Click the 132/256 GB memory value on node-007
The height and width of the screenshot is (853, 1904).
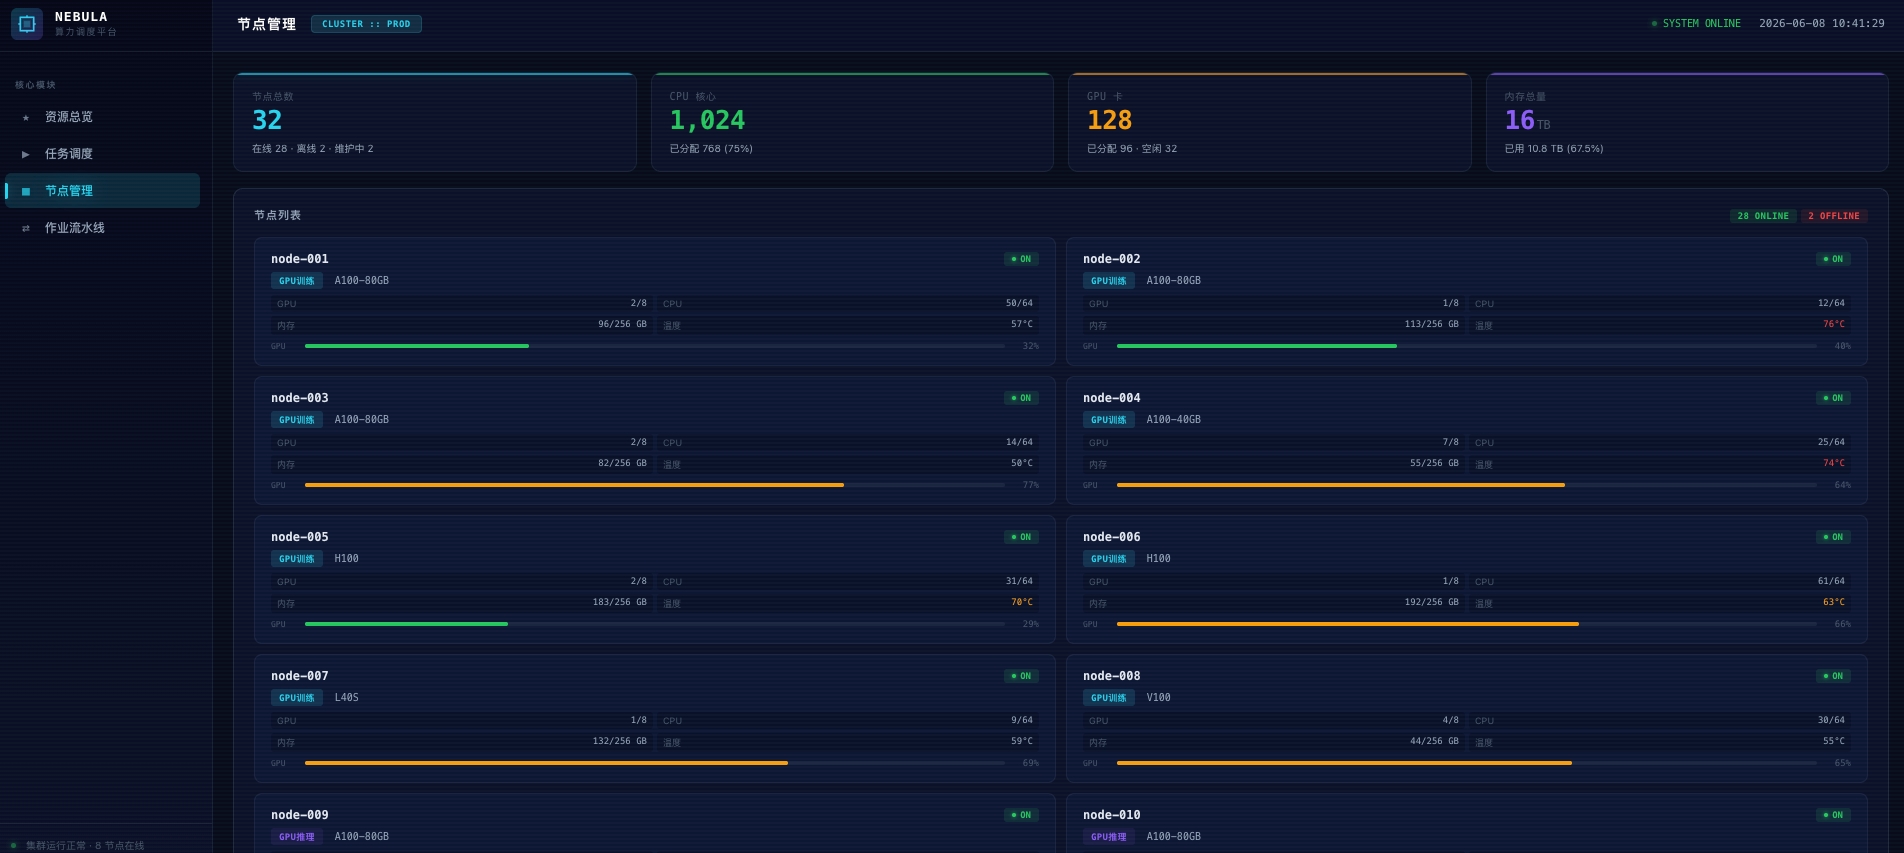620,741
